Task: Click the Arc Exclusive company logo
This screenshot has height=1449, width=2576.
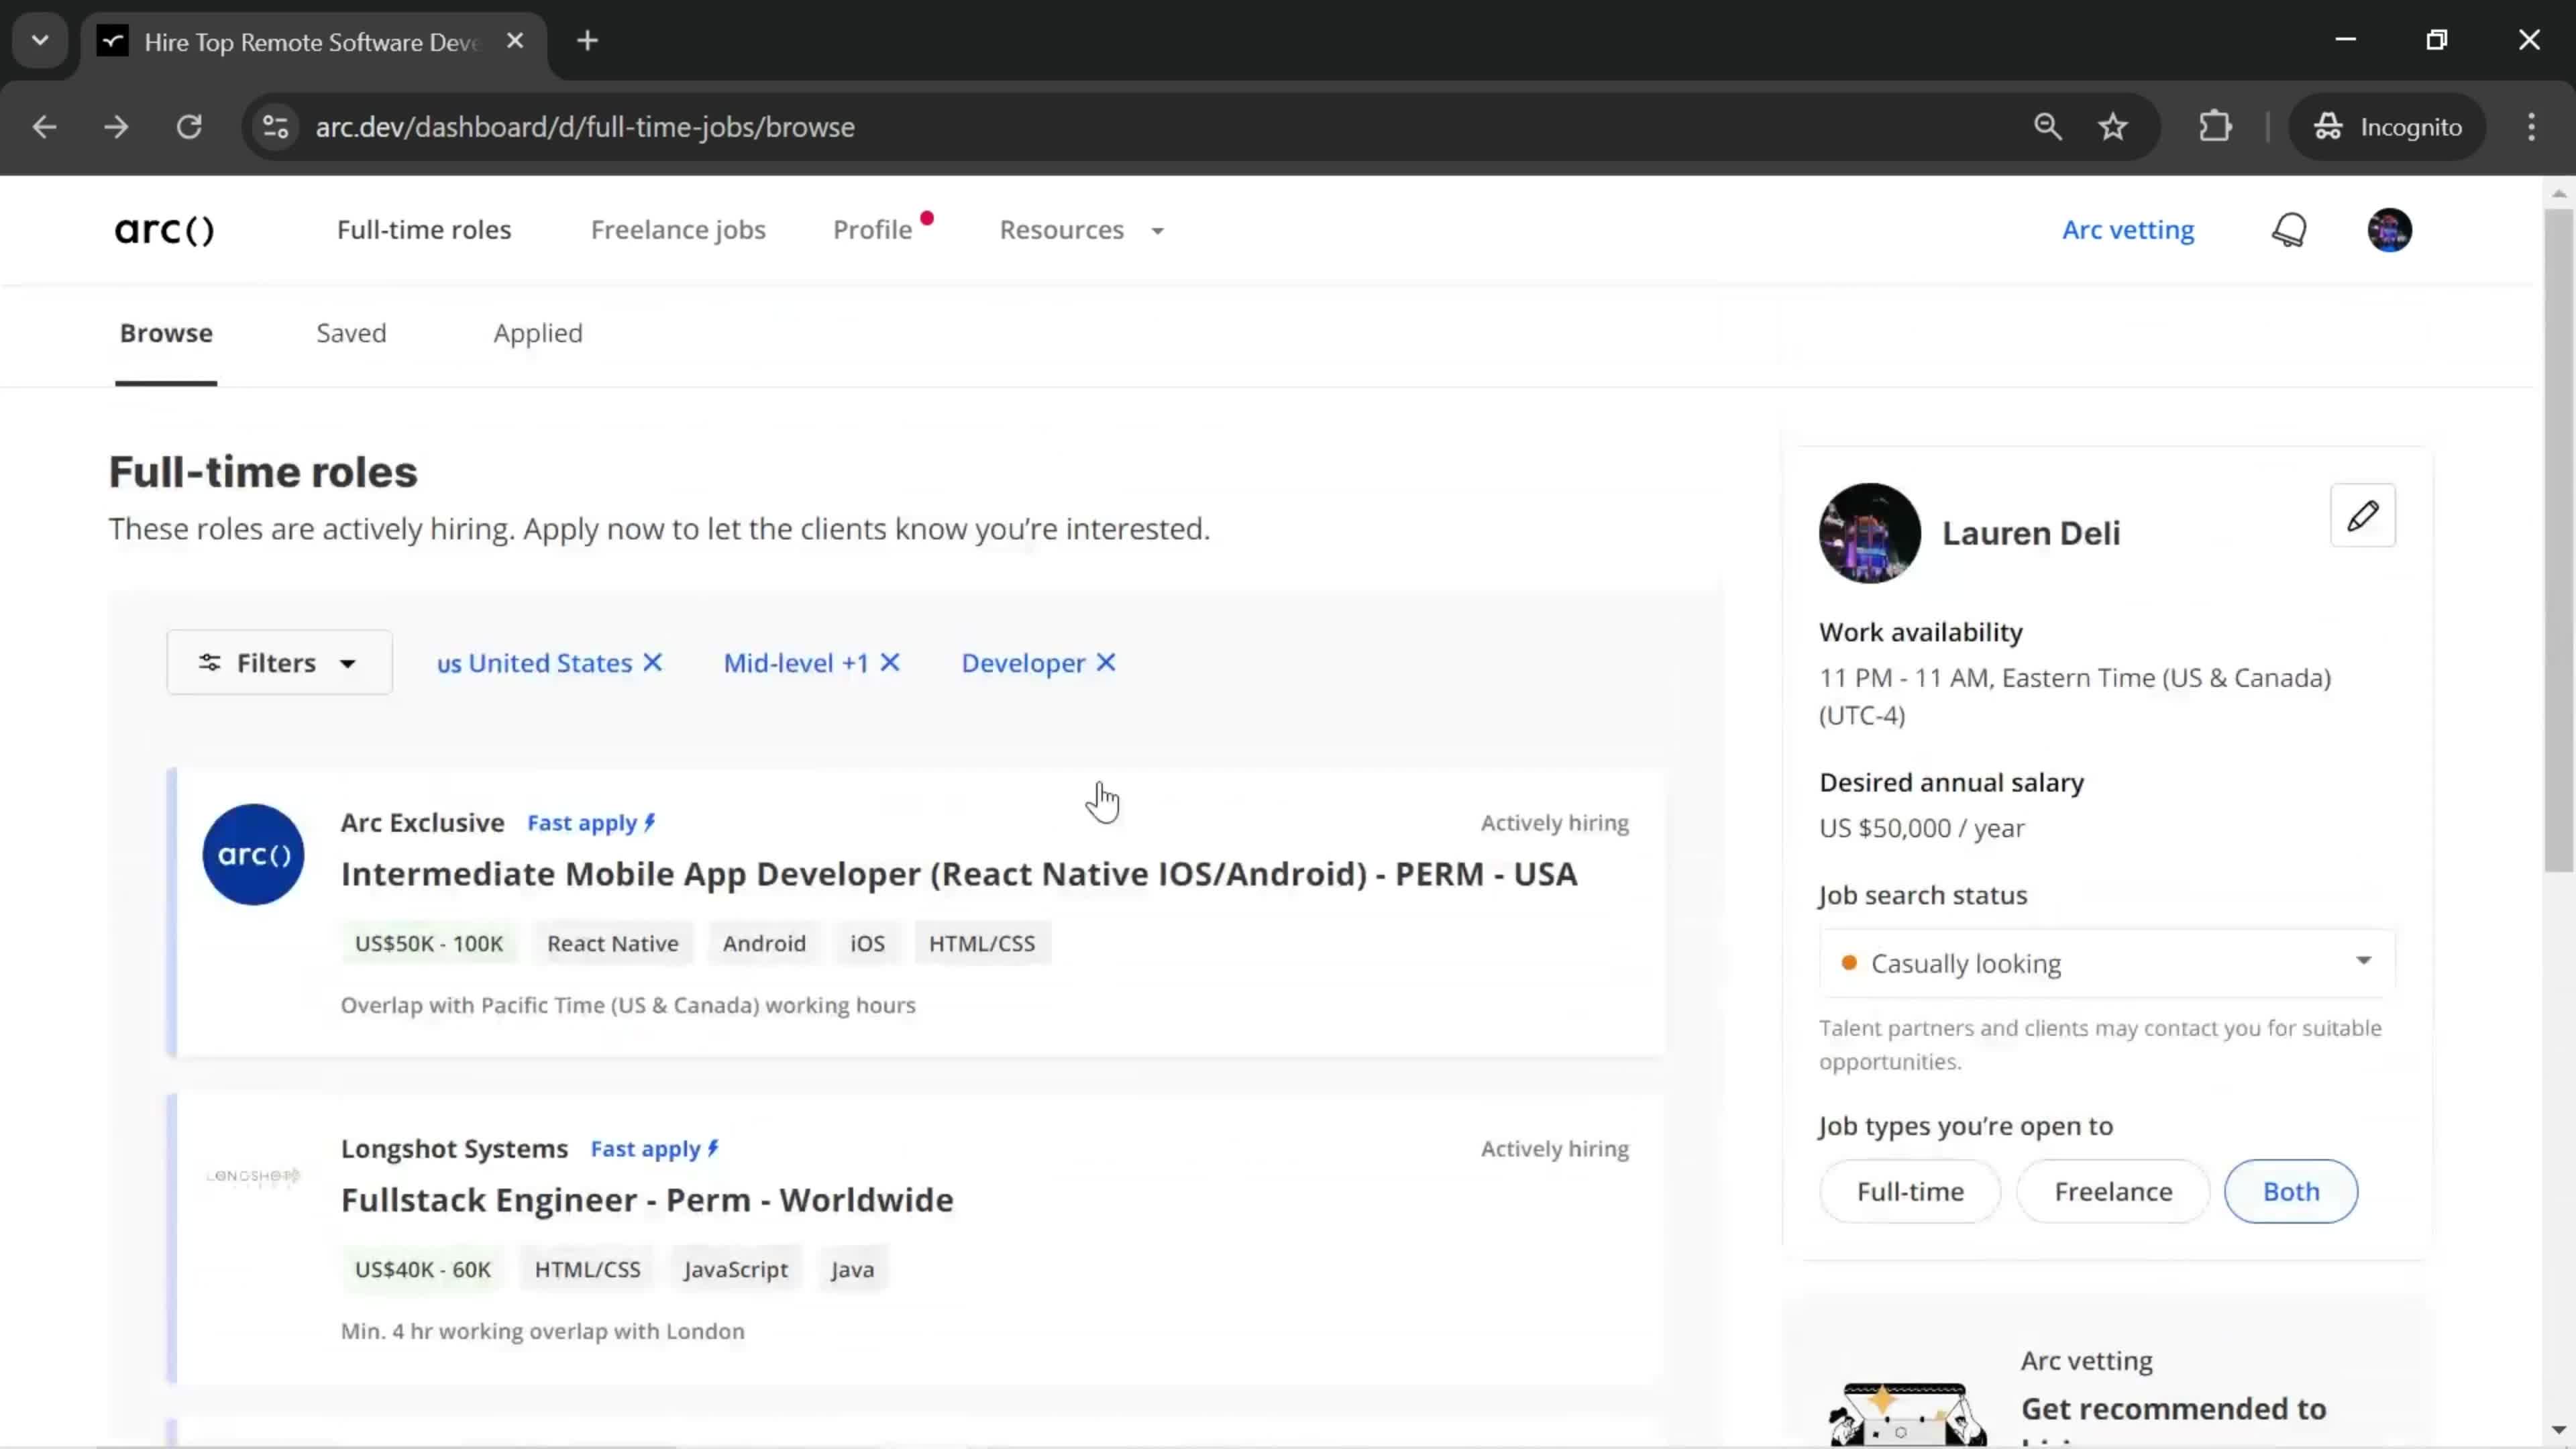Action: (x=253, y=855)
